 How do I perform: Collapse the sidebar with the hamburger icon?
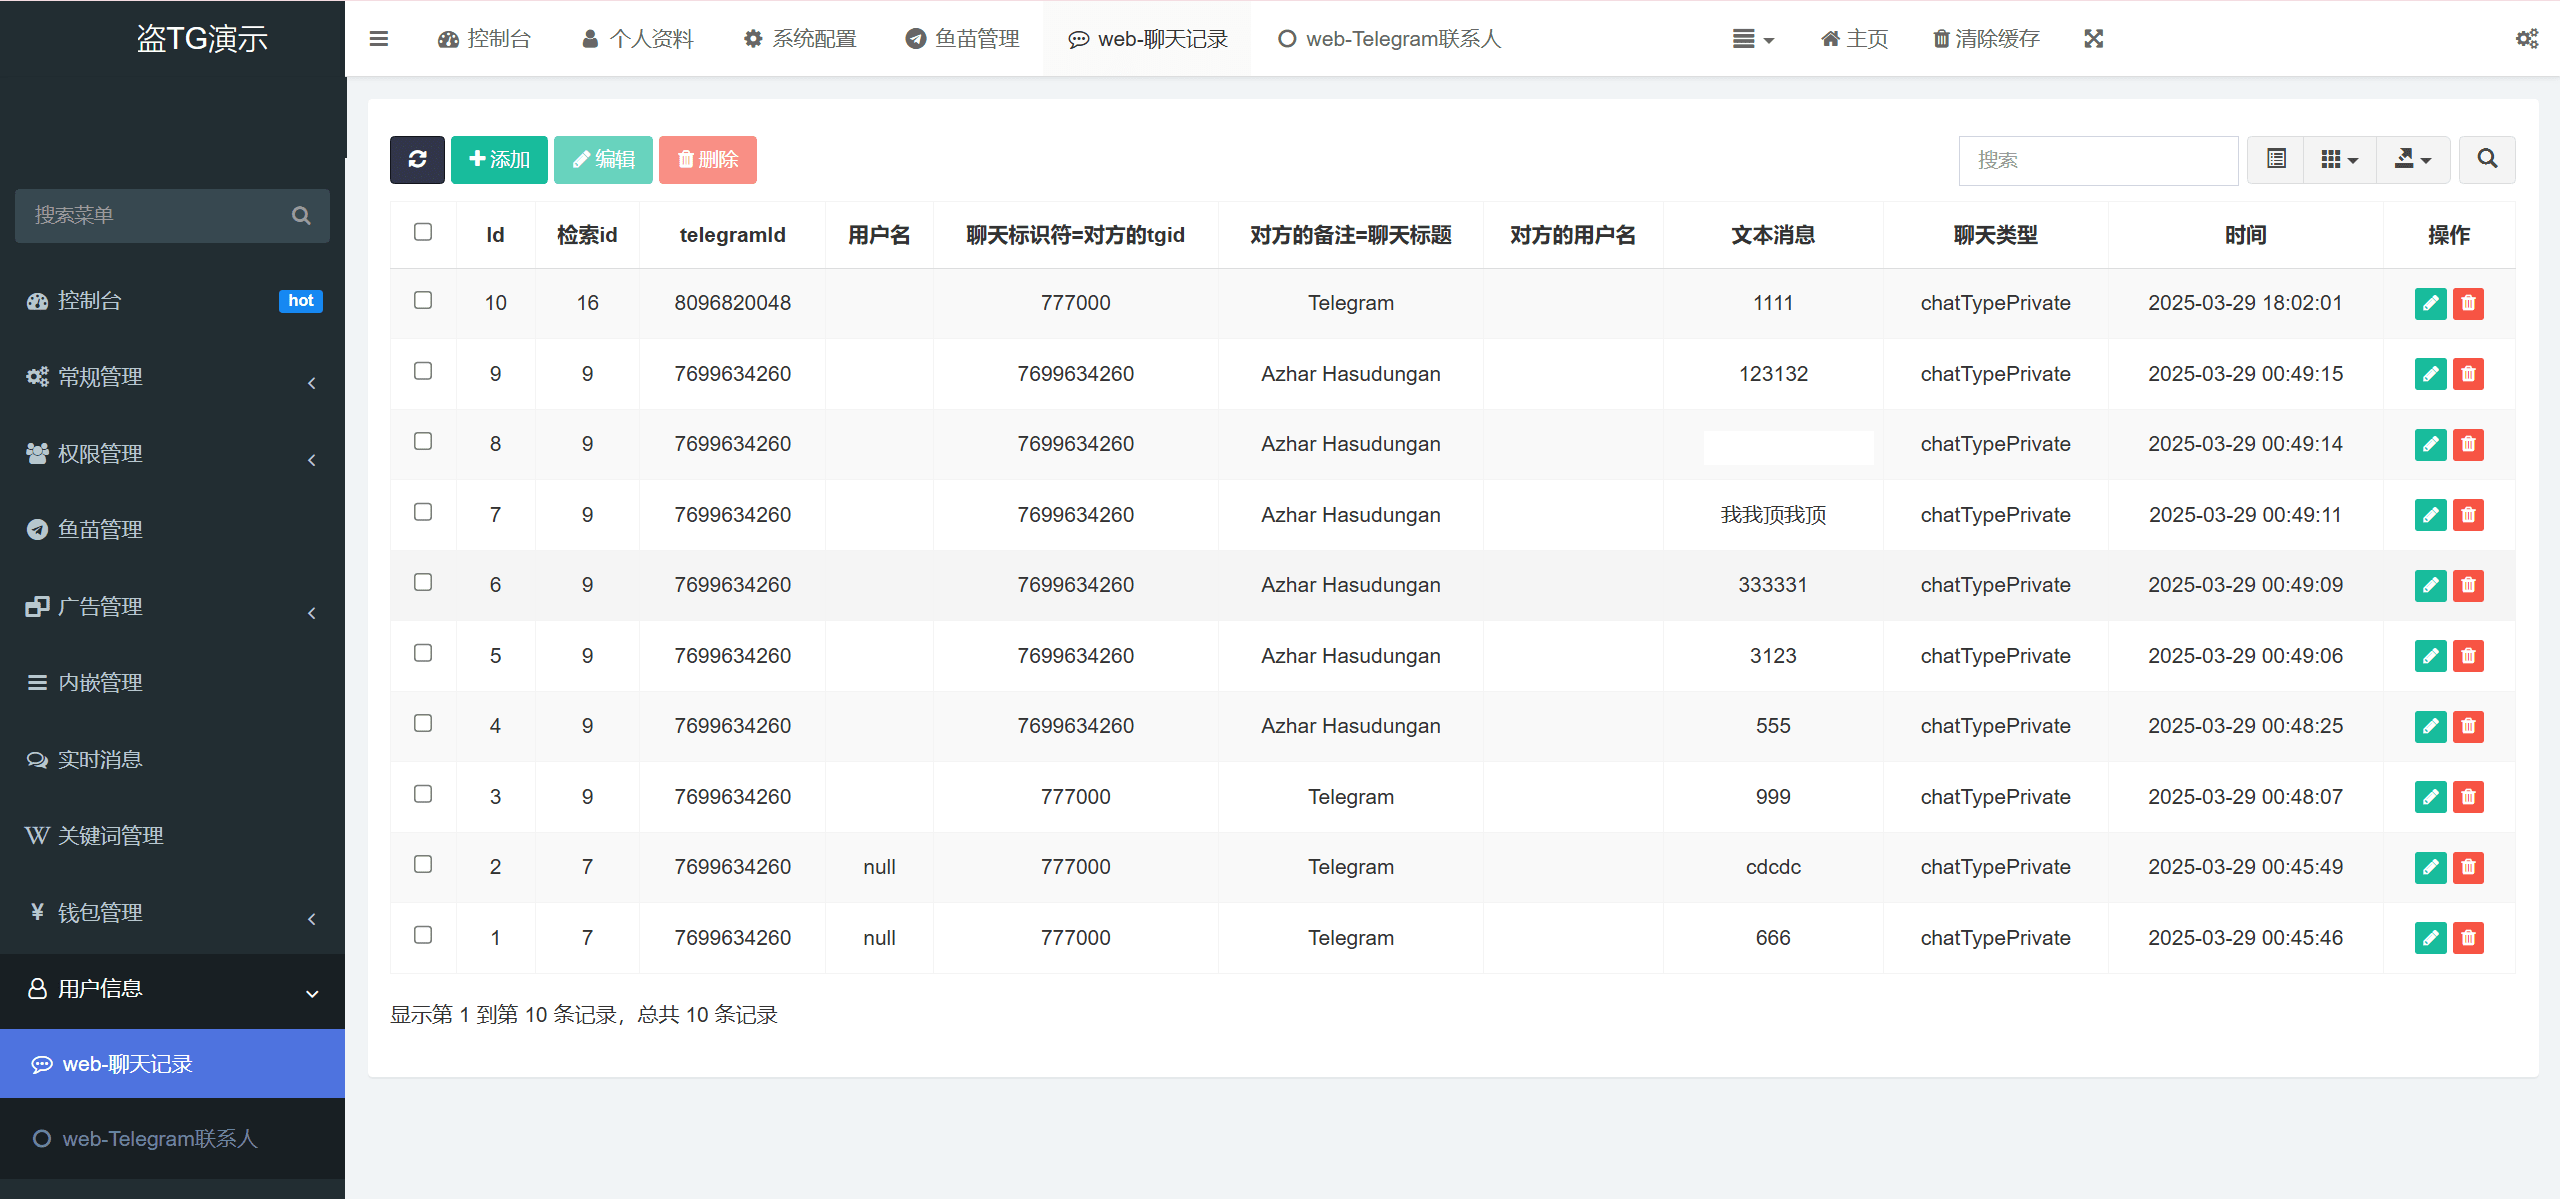379,38
